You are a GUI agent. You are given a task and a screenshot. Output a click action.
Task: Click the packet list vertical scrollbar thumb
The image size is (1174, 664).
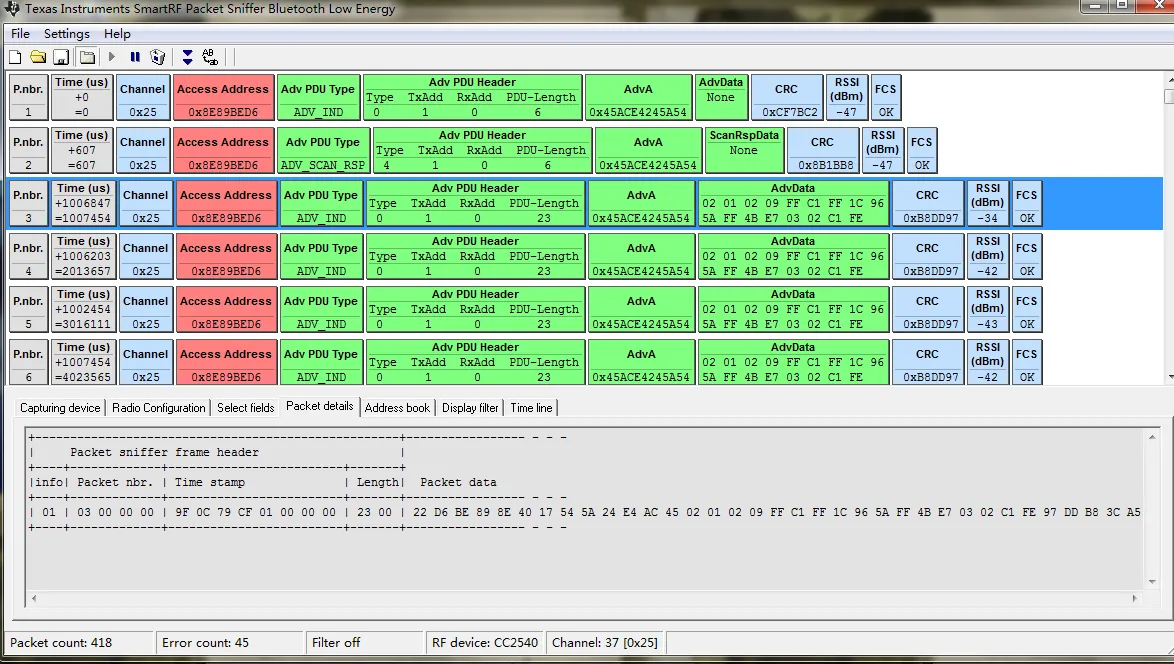1169,97
